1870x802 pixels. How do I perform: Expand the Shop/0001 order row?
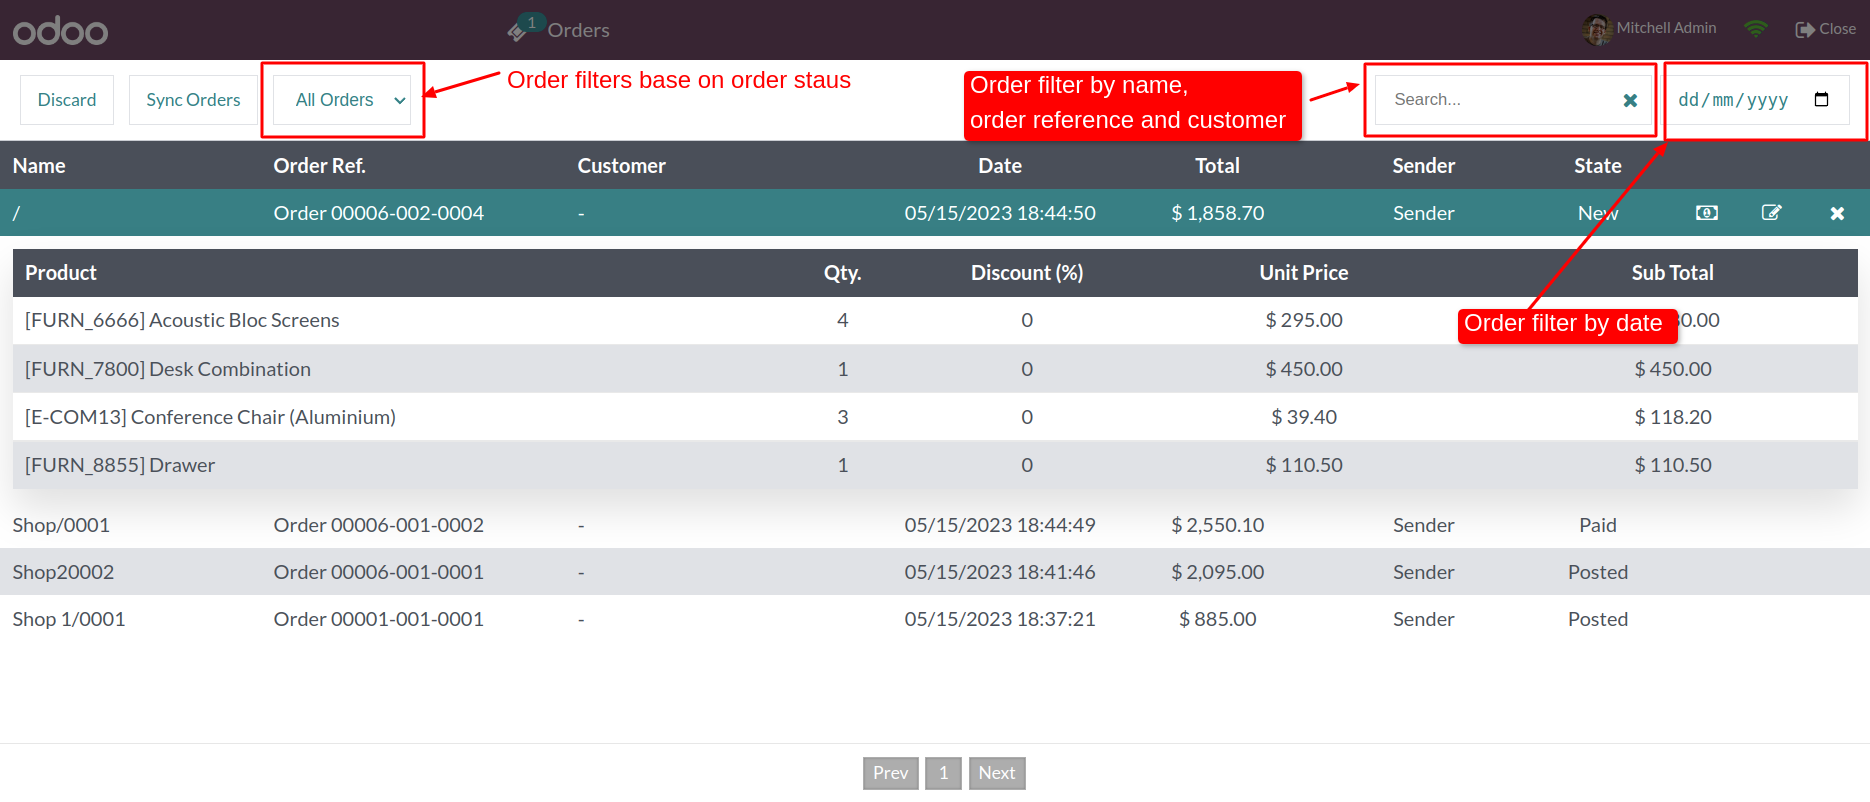935,525
